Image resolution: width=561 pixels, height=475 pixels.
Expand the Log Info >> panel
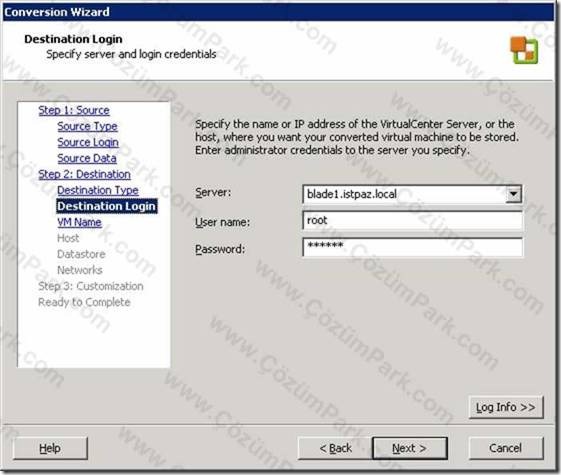pyautogui.click(x=506, y=407)
